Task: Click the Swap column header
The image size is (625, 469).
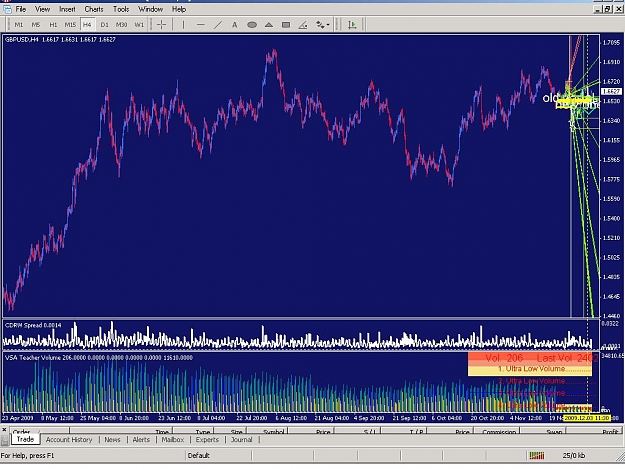Action: [545, 431]
